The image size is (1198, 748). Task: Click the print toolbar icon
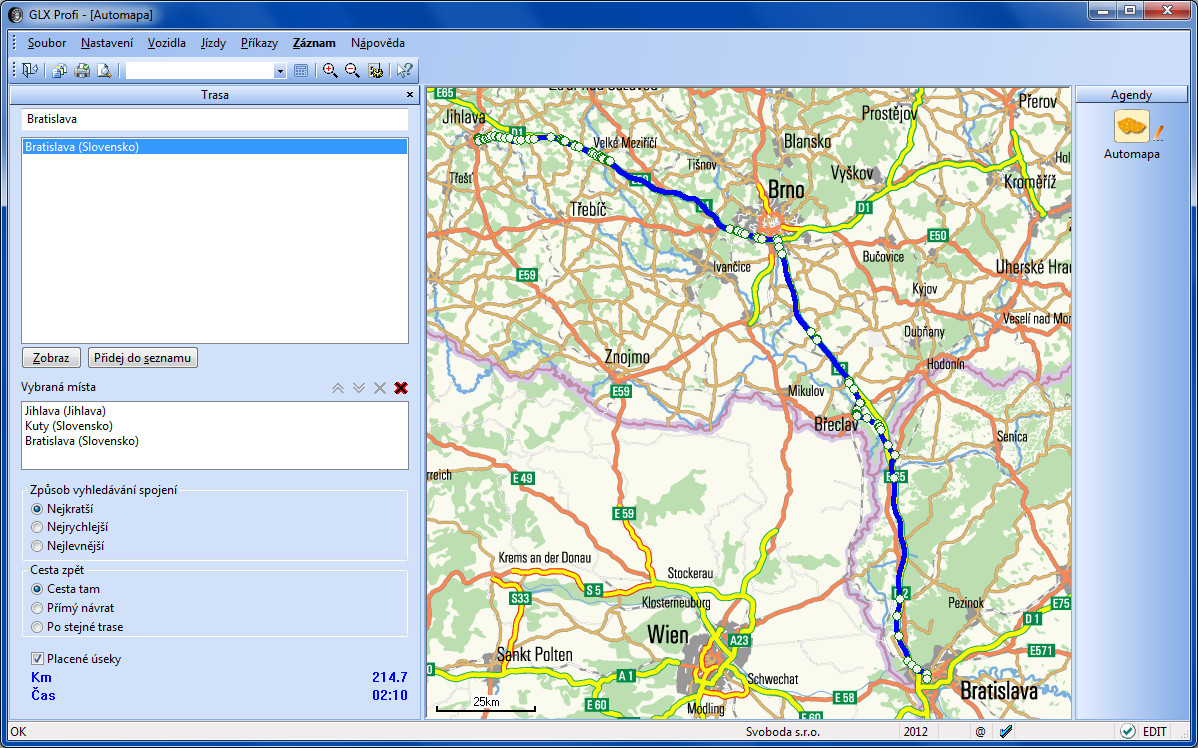pos(82,71)
